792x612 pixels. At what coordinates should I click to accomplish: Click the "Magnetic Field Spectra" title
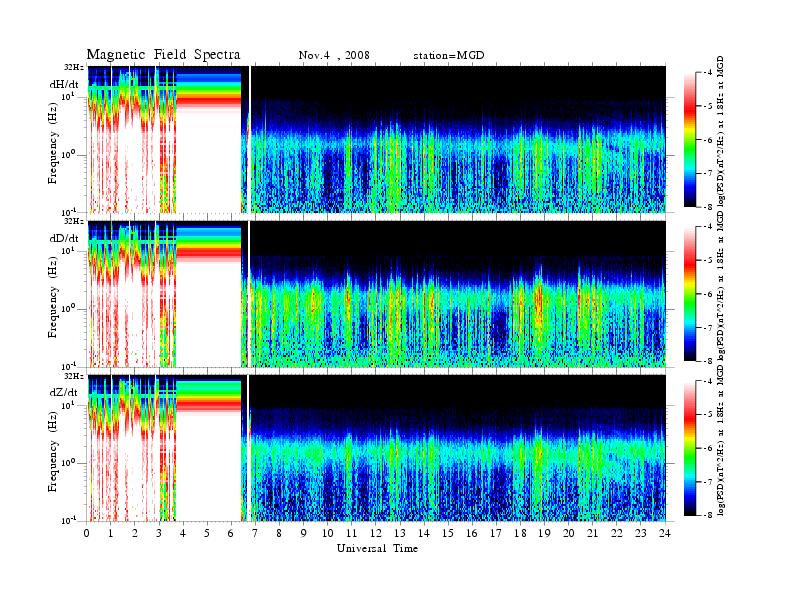[x=163, y=55]
